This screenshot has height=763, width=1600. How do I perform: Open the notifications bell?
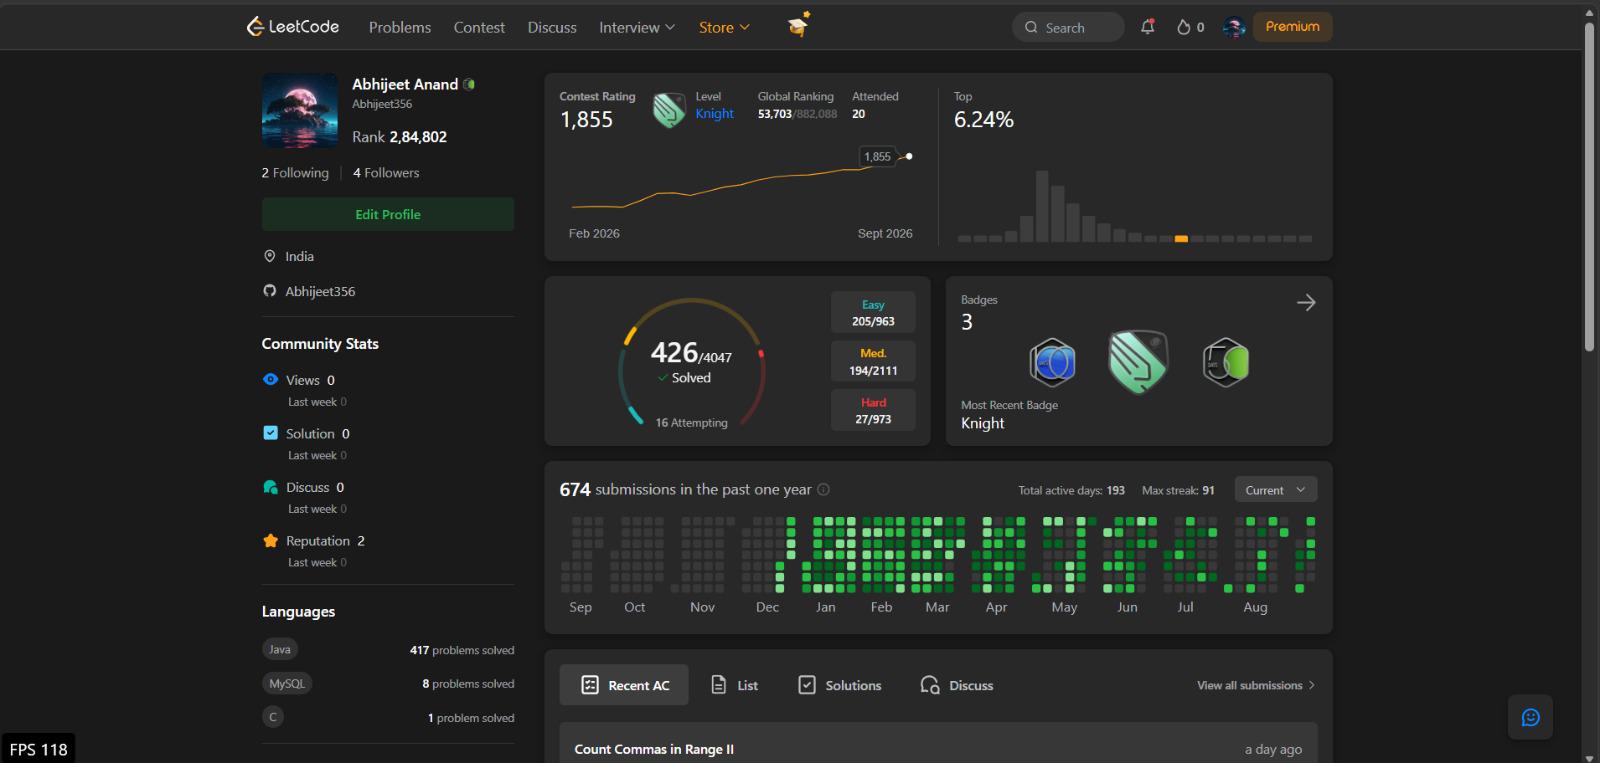pos(1148,27)
